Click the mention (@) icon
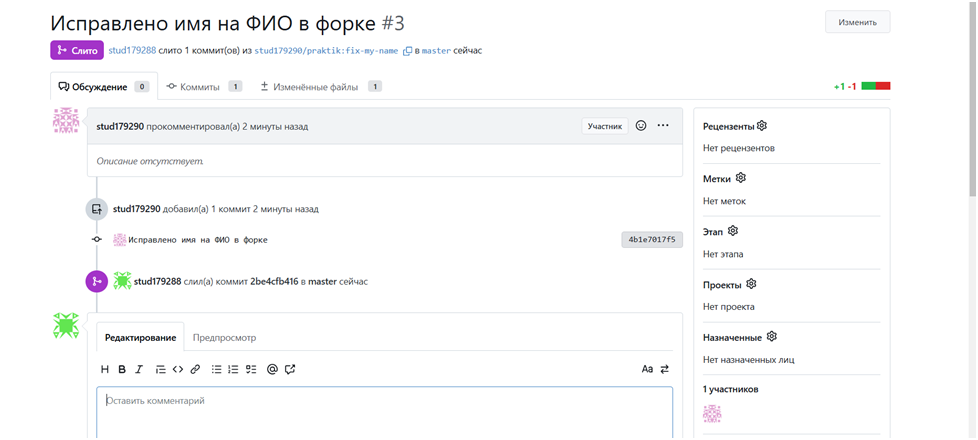 [x=272, y=369]
